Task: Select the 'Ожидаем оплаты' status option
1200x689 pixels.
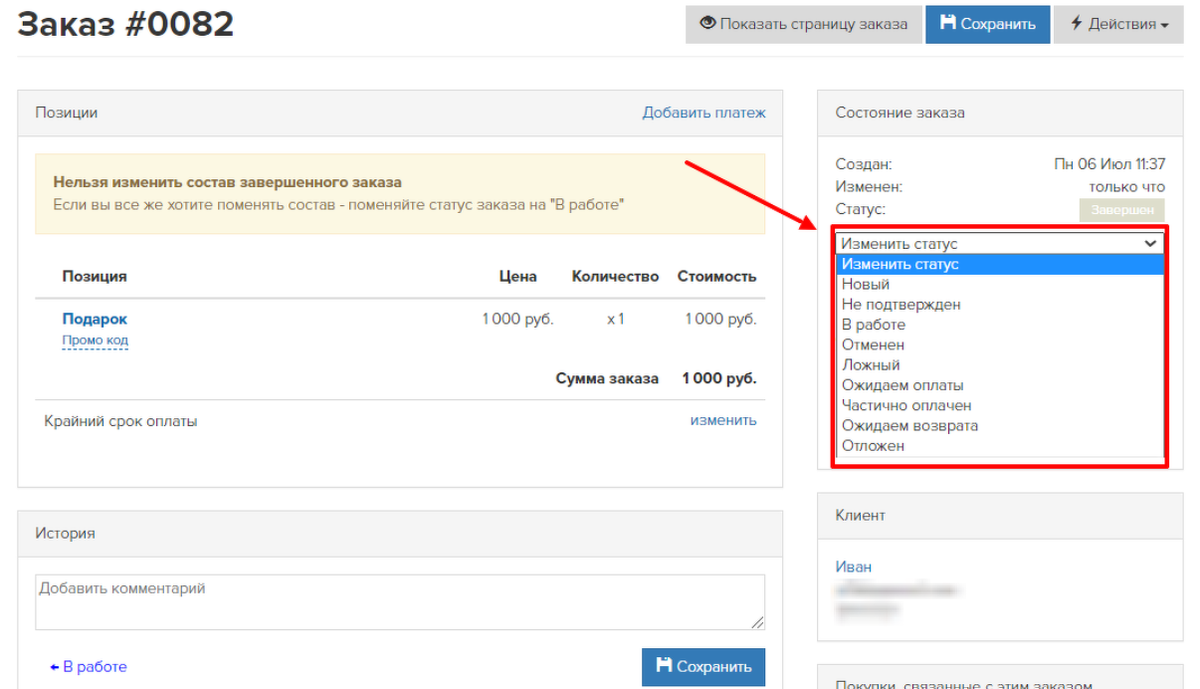Action: 1000,385
